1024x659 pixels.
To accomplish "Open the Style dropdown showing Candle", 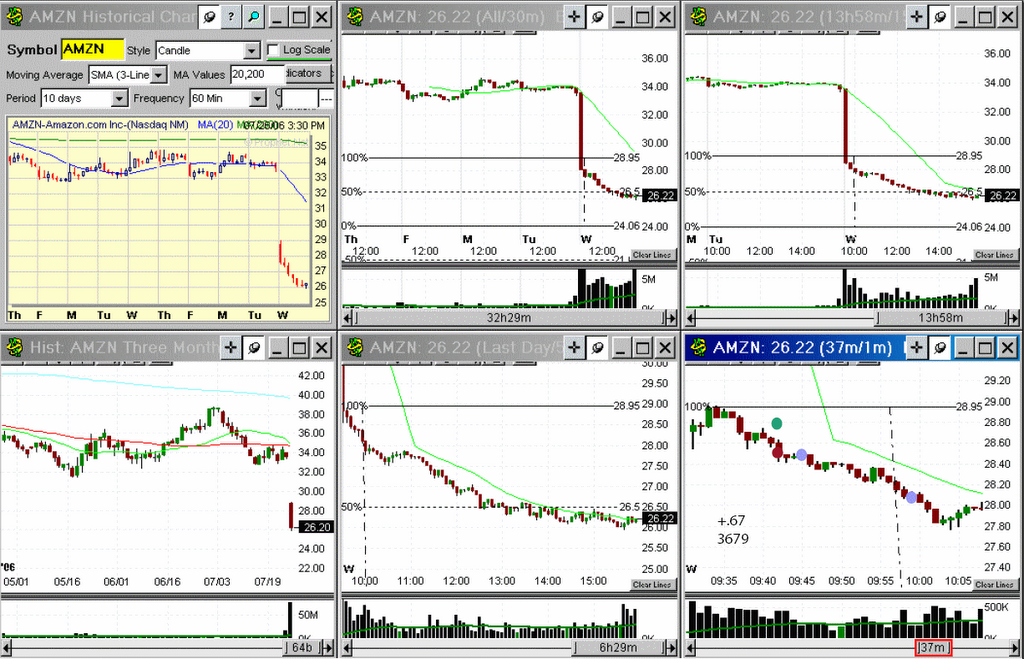I will click(x=252, y=50).
